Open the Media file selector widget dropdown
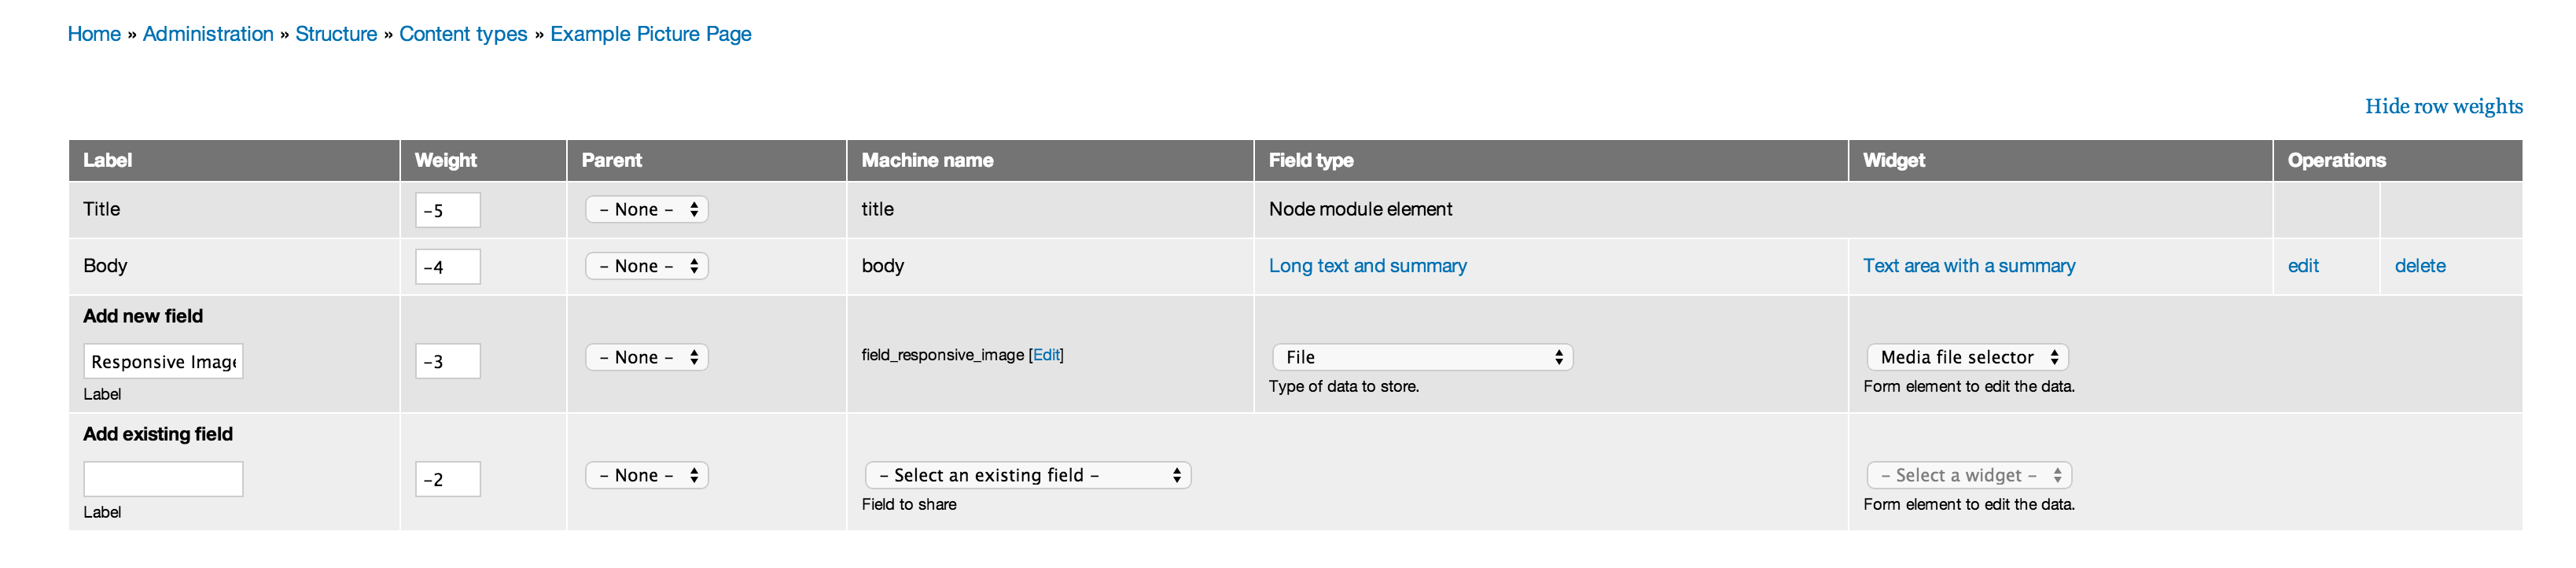 pyautogui.click(x=1967, y=357)
